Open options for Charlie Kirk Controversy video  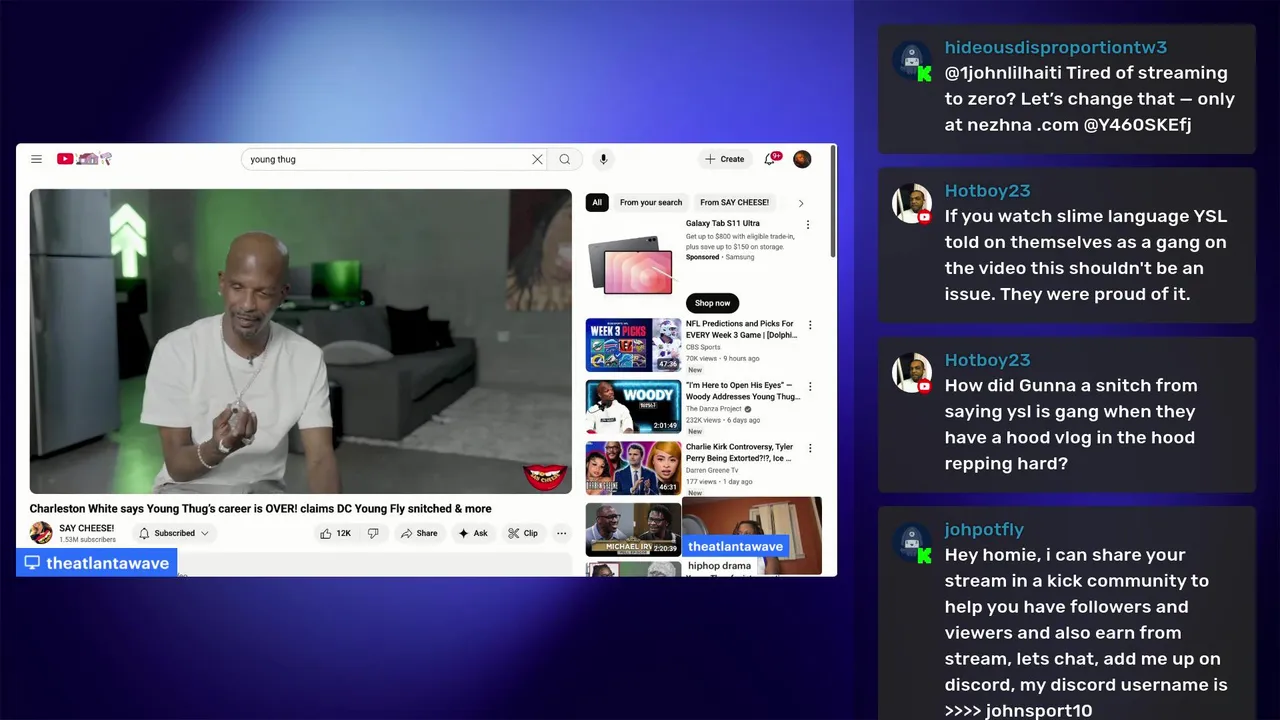[810, 448]
